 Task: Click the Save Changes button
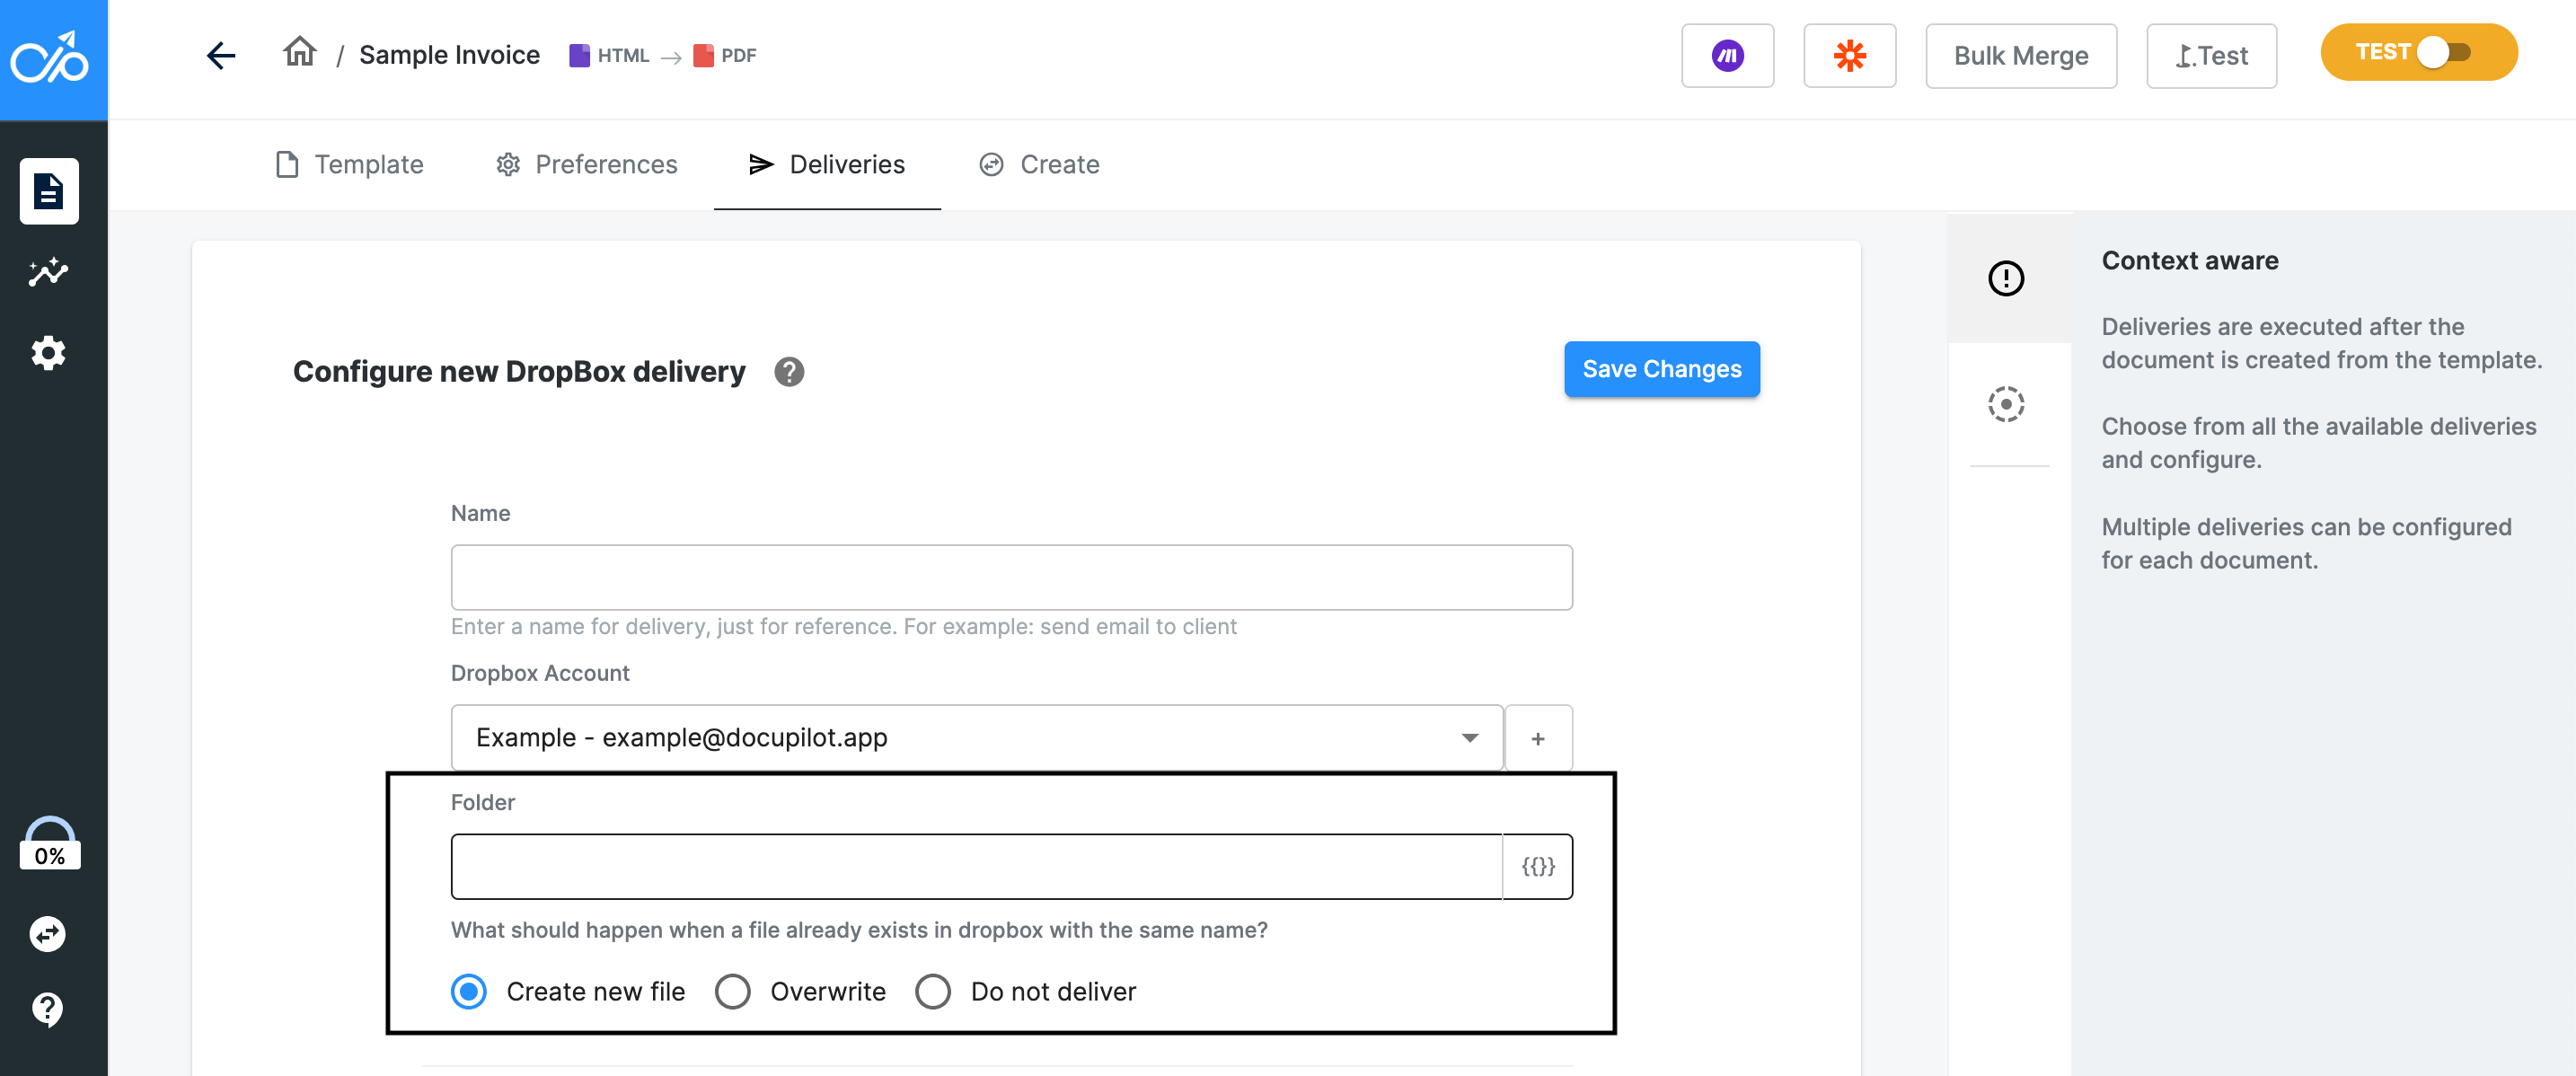click(x=1661, y=369)
